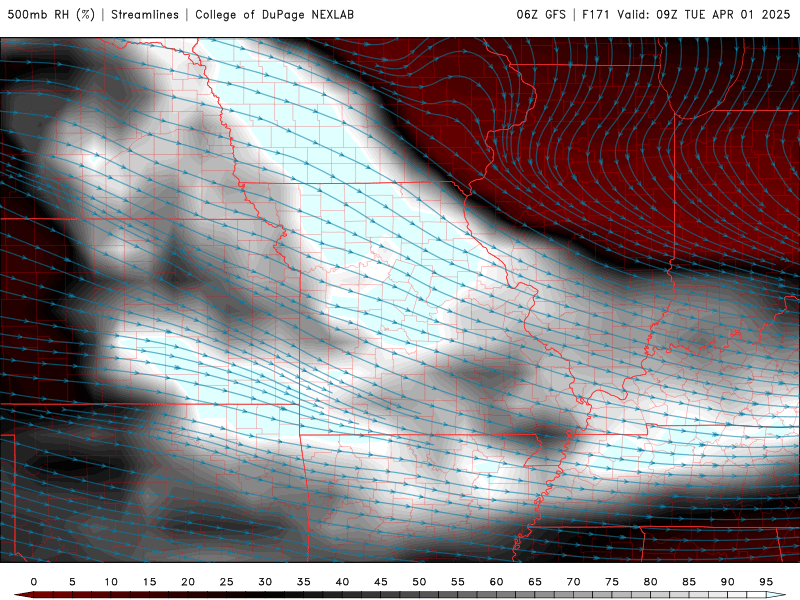Click the "55" value on the color scale
This screenshot has height=600, width=800.
pyautogui.click(x=458, y=582)
